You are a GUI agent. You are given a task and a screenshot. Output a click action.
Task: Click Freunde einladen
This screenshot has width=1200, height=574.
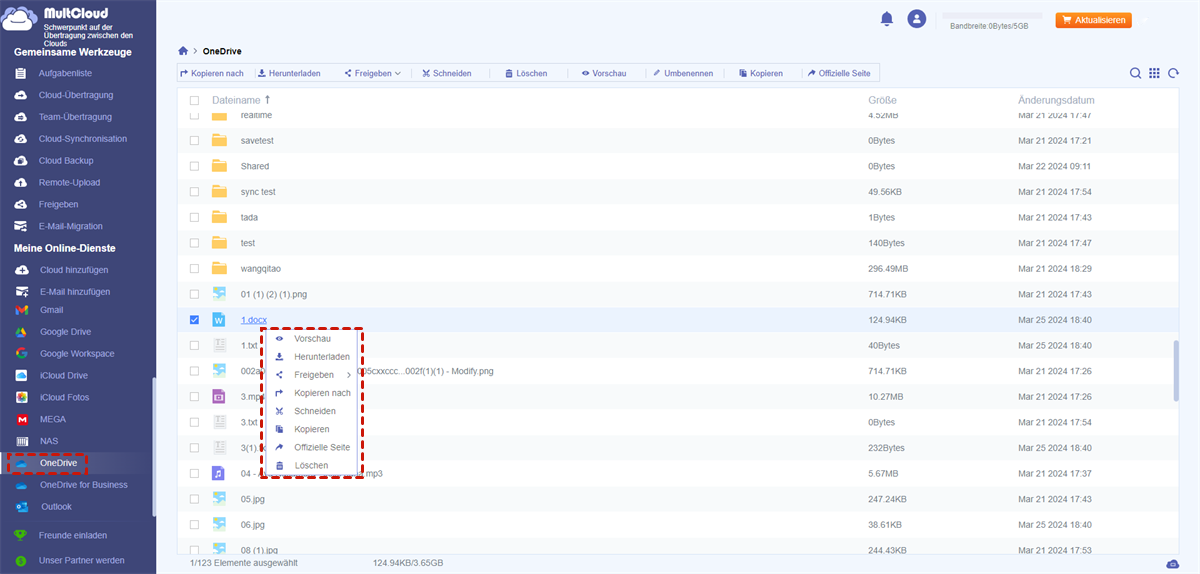coord(73,536)
